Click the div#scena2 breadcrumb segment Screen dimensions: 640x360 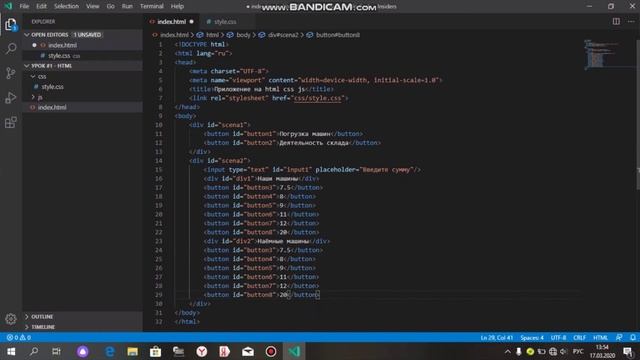coord(283,35)
